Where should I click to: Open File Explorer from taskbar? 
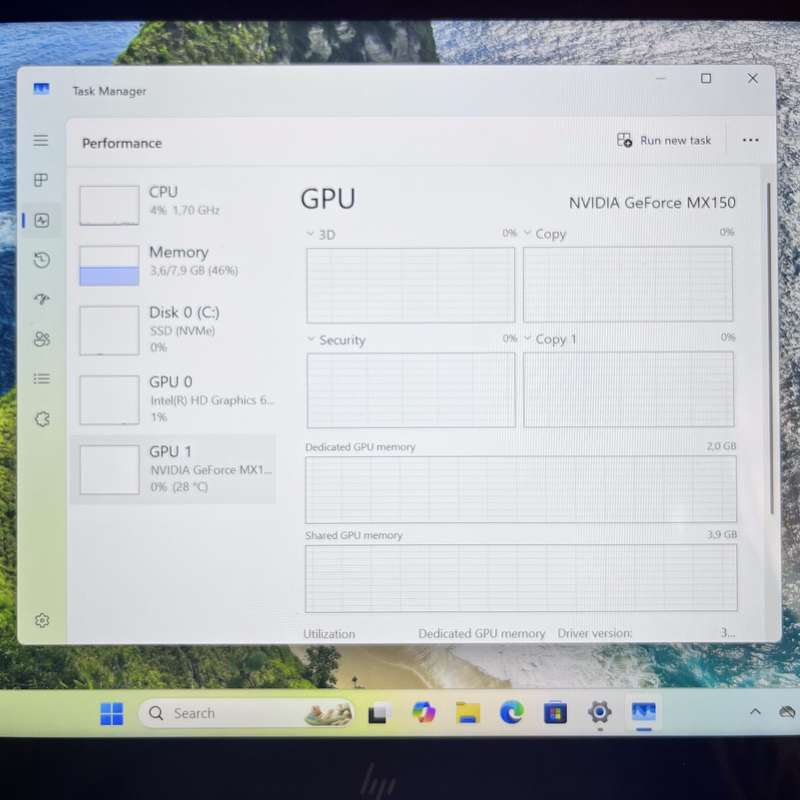coord(468,713)
